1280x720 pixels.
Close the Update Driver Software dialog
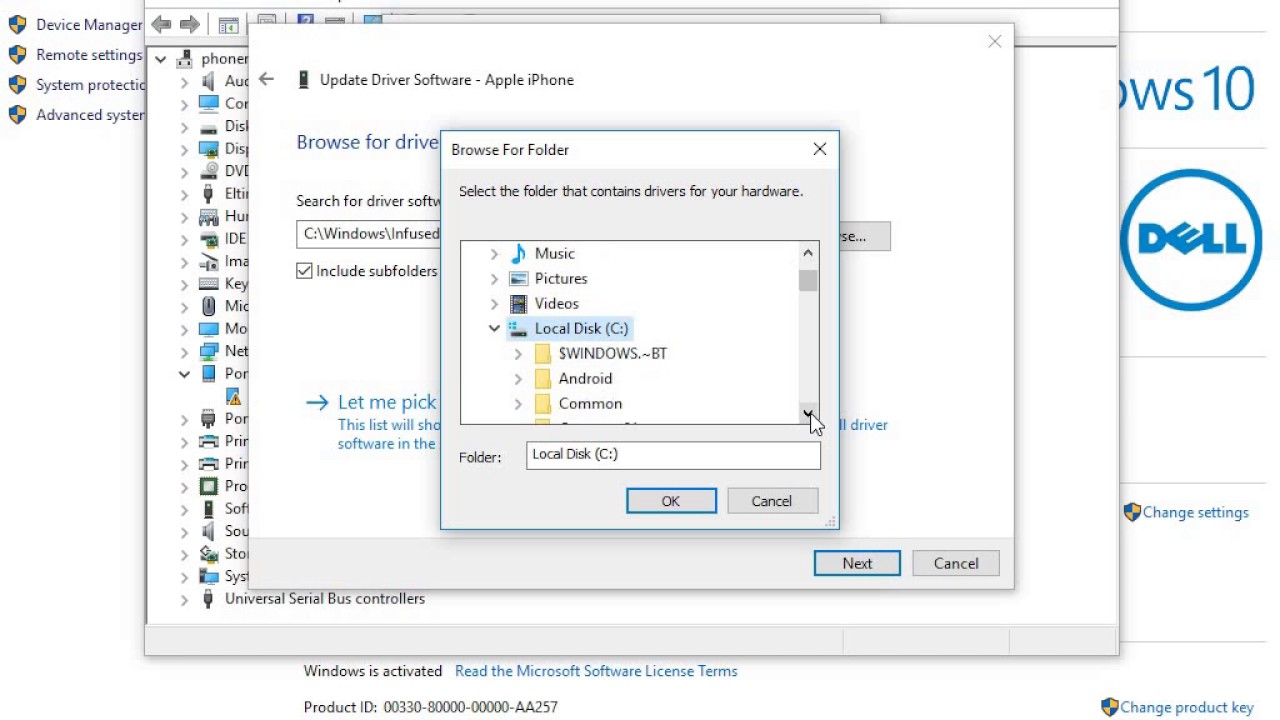pos(994,41)
